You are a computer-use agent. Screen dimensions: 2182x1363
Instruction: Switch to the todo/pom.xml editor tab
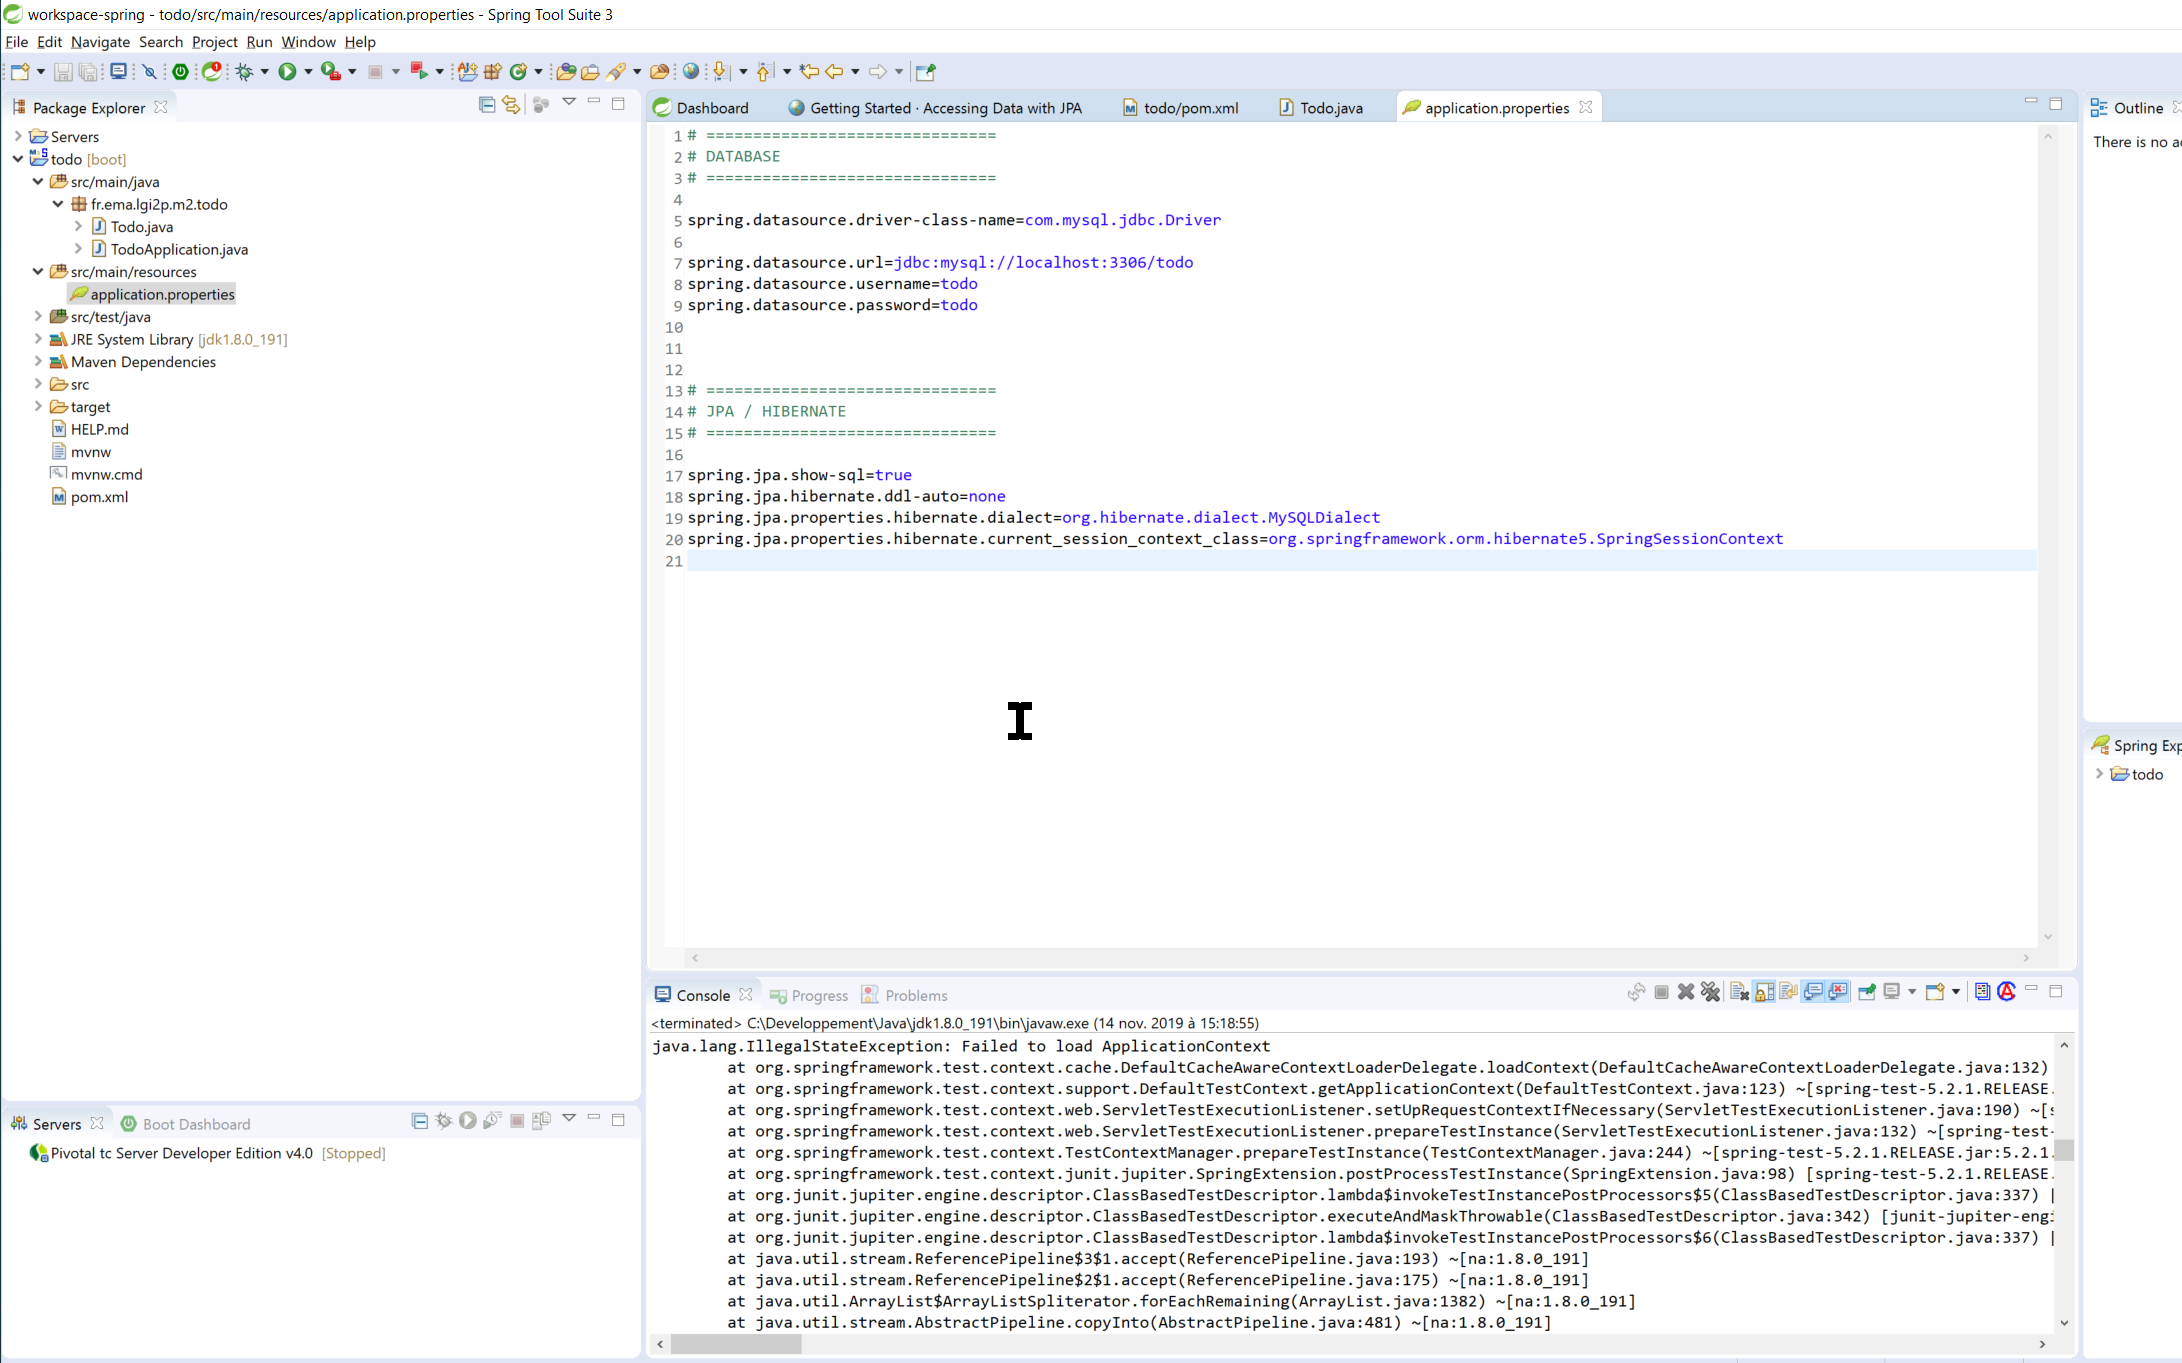1181,108
